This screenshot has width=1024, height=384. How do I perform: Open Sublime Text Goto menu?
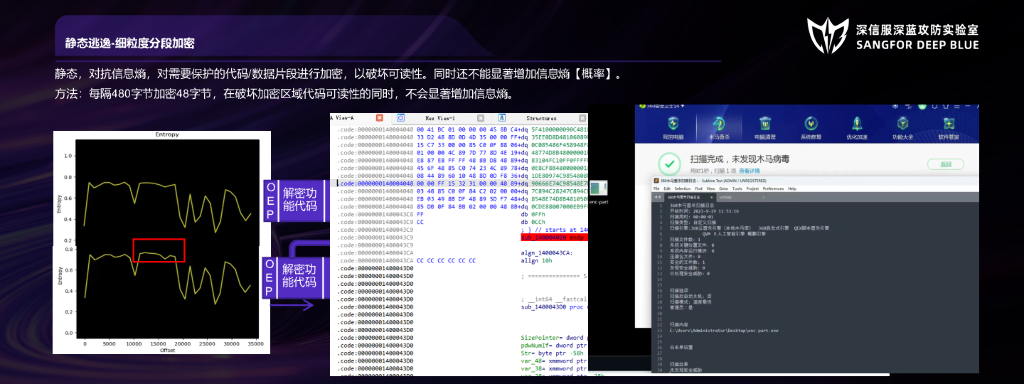[x=724, y=189]
